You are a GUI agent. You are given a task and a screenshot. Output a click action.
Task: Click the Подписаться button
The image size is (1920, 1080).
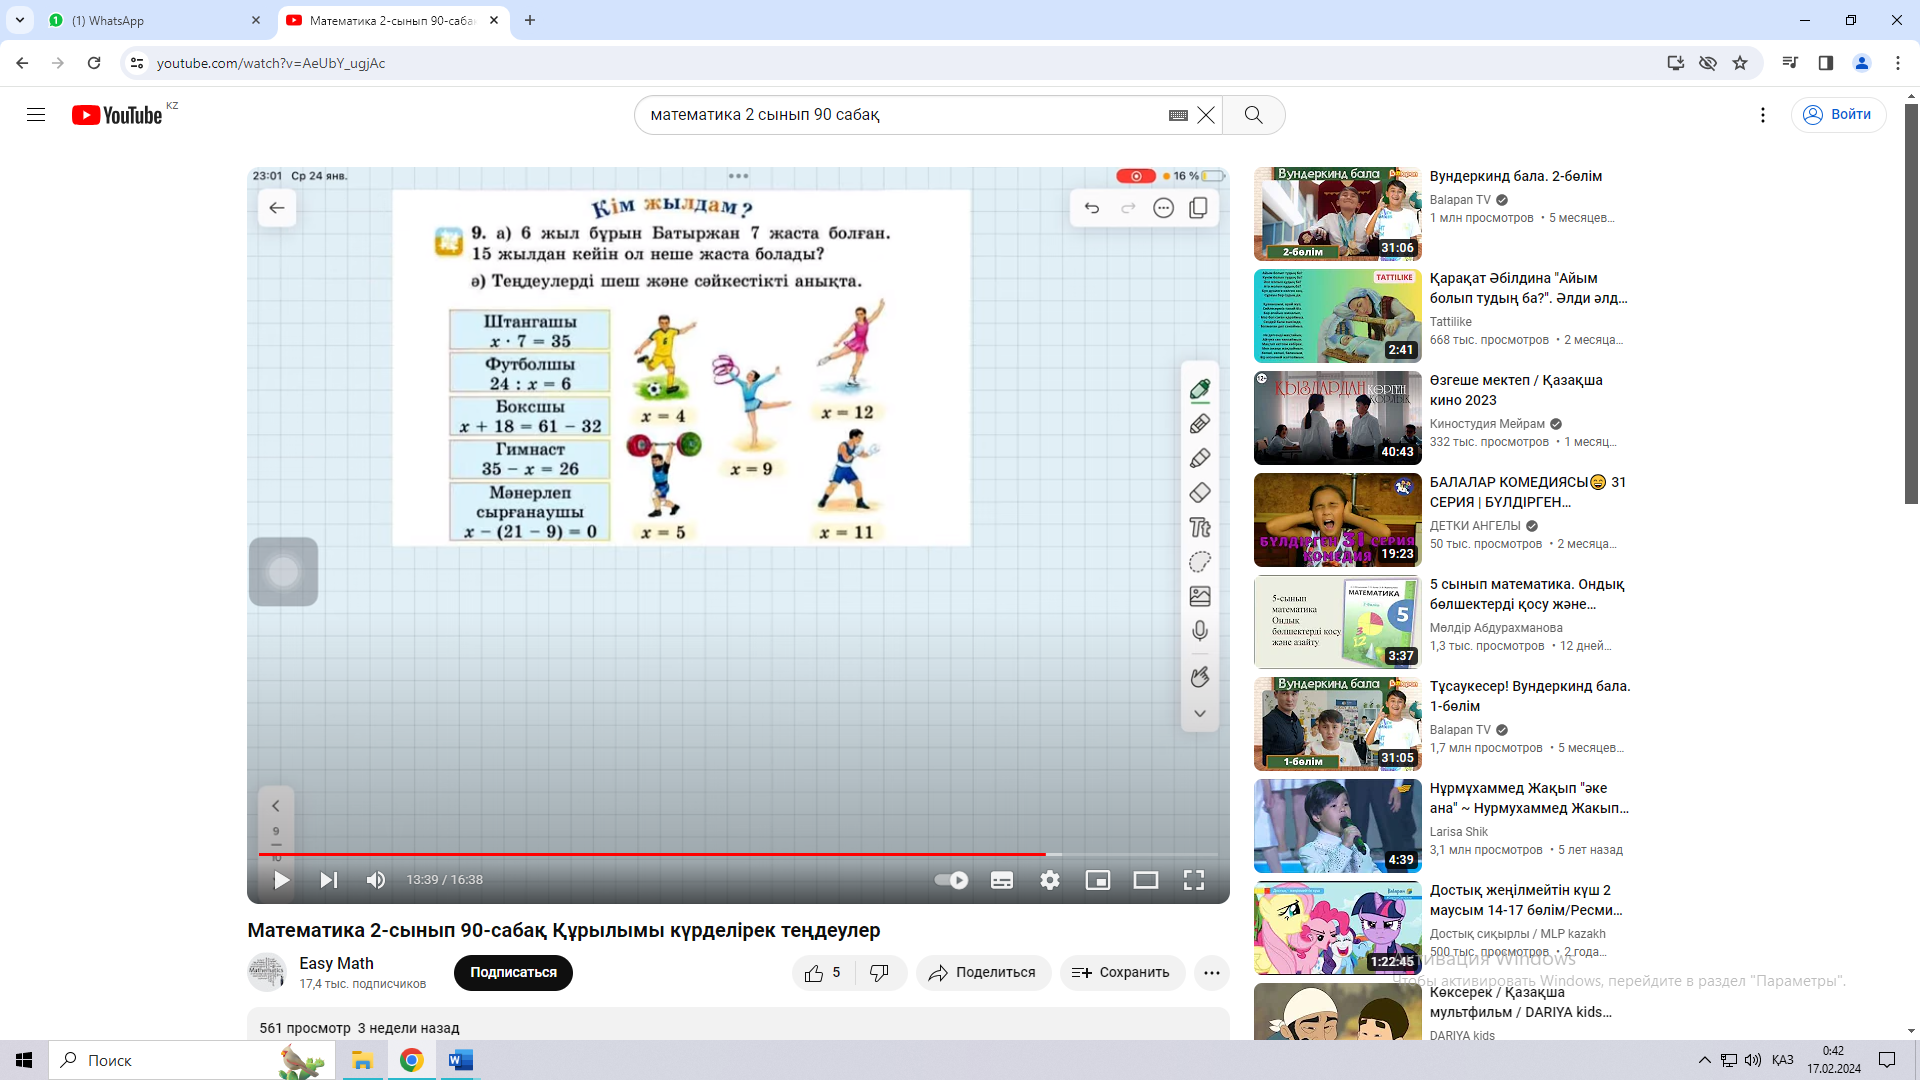pyautogui.click(x=513, y=972)
